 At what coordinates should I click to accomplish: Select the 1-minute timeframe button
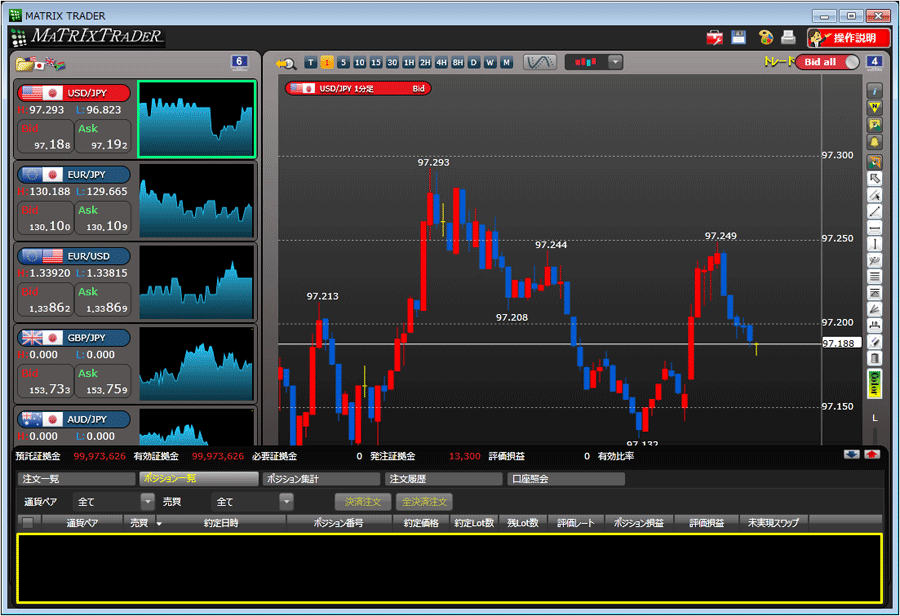tap(327, 62)
